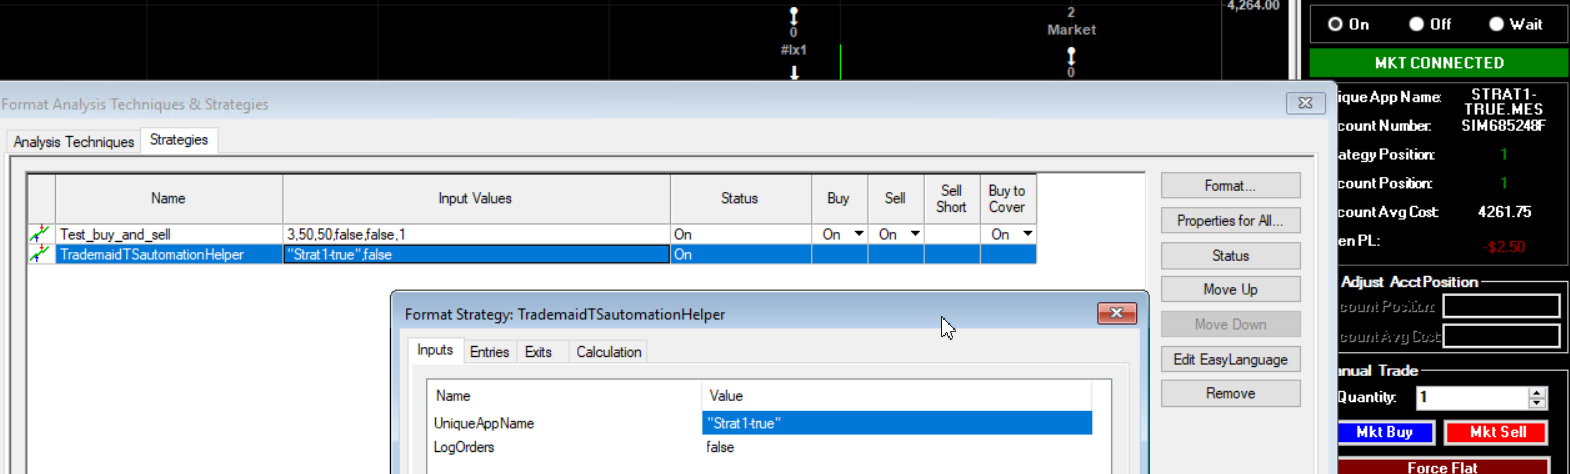Select the Off radio button

pos(1417,24)
